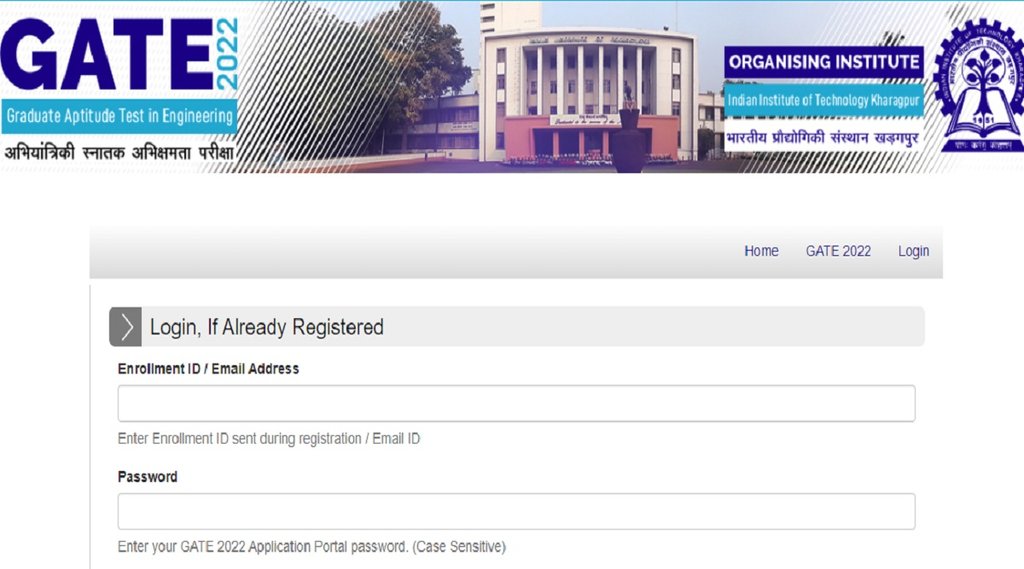Go to GATE 2022 in the navigation bar

[x=838, y=251]
